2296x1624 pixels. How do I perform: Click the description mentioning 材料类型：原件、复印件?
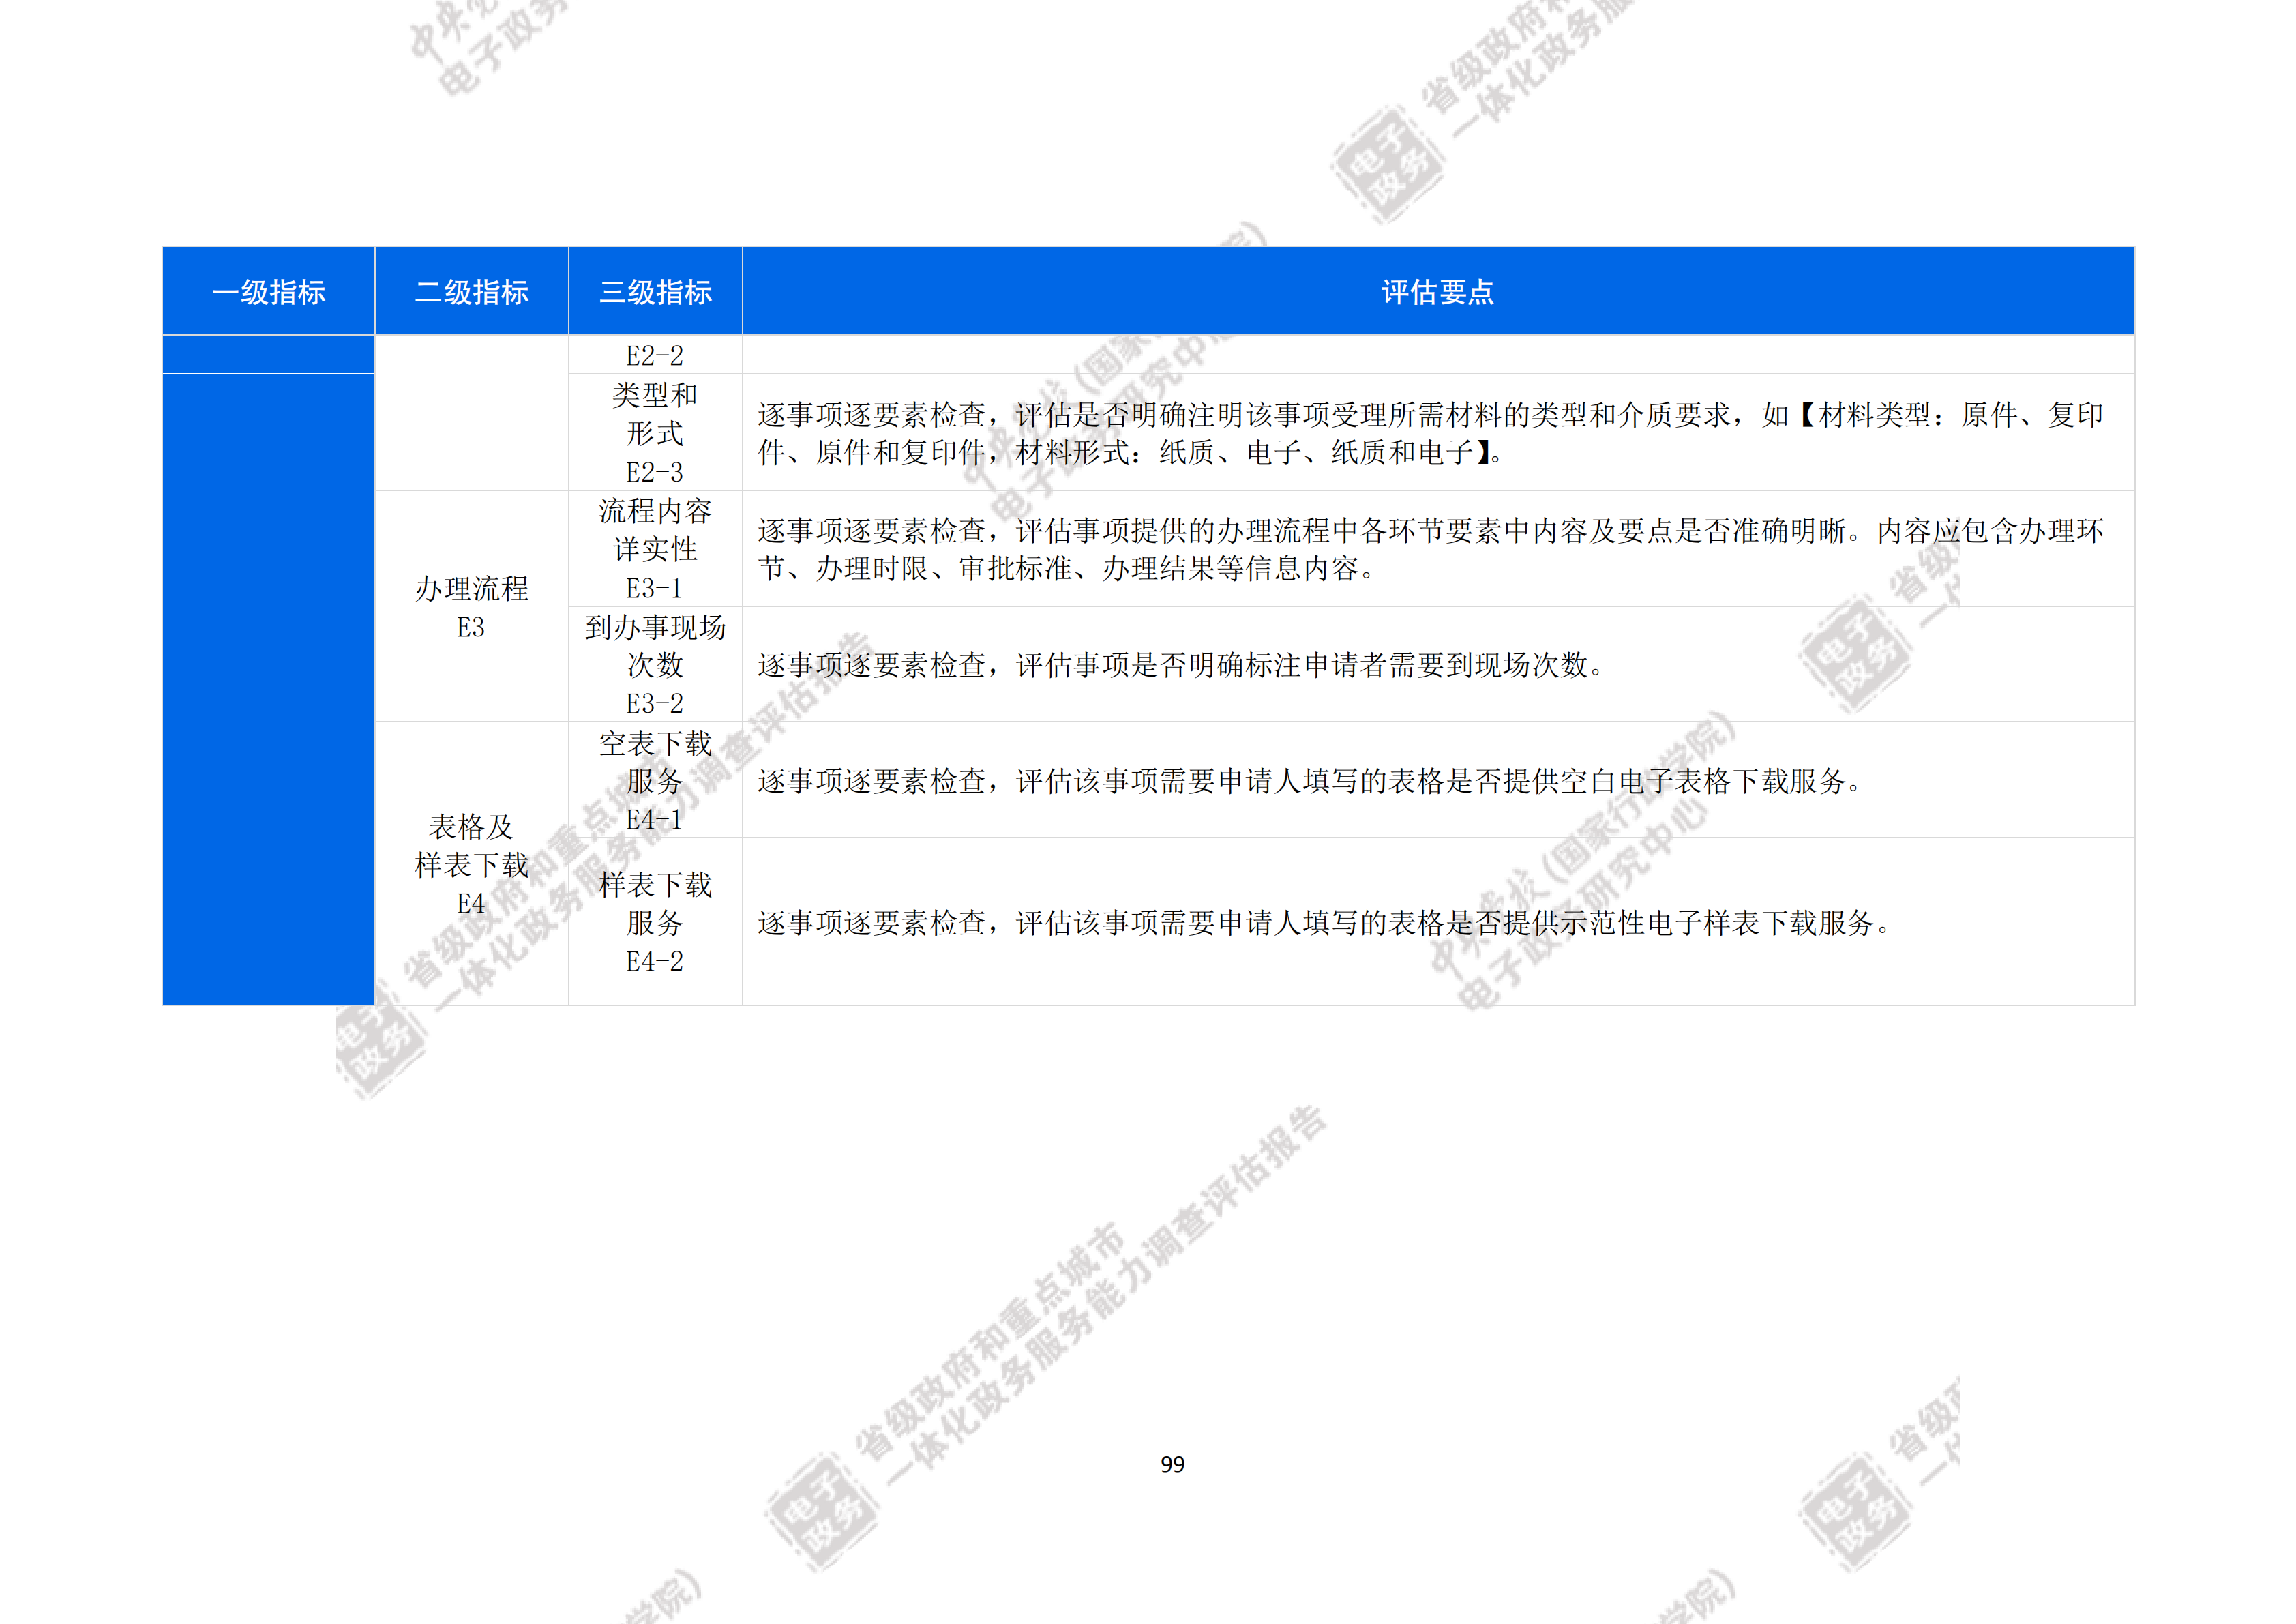1430,433
